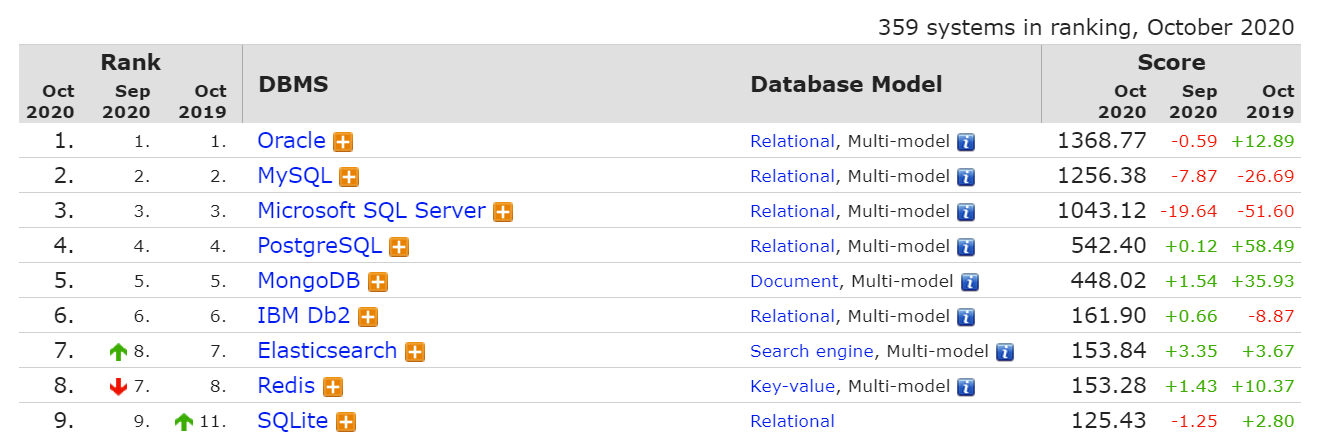Image resolution: width=1319 pixels, height=433 pixels.
Task: Click the Relational model link for MySQL
Action: (x=792, y=177)
